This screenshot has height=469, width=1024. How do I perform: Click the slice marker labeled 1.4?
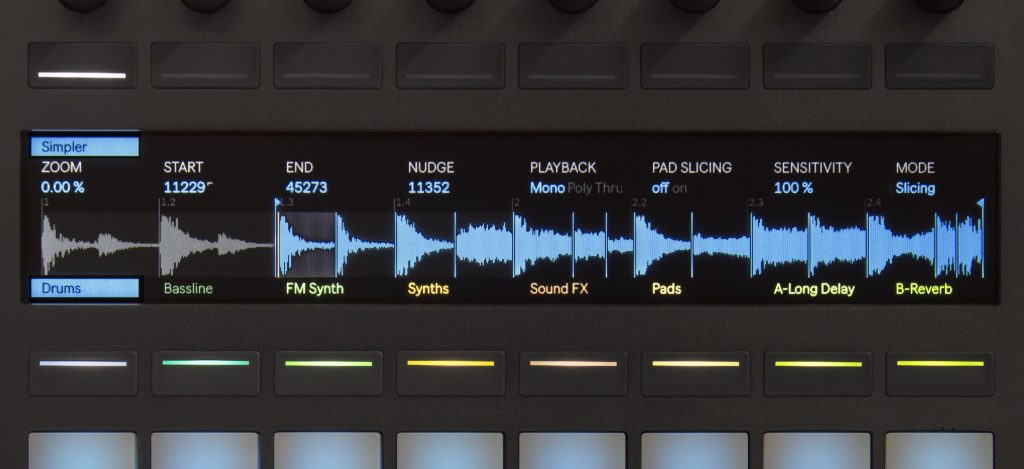(403, 203)
